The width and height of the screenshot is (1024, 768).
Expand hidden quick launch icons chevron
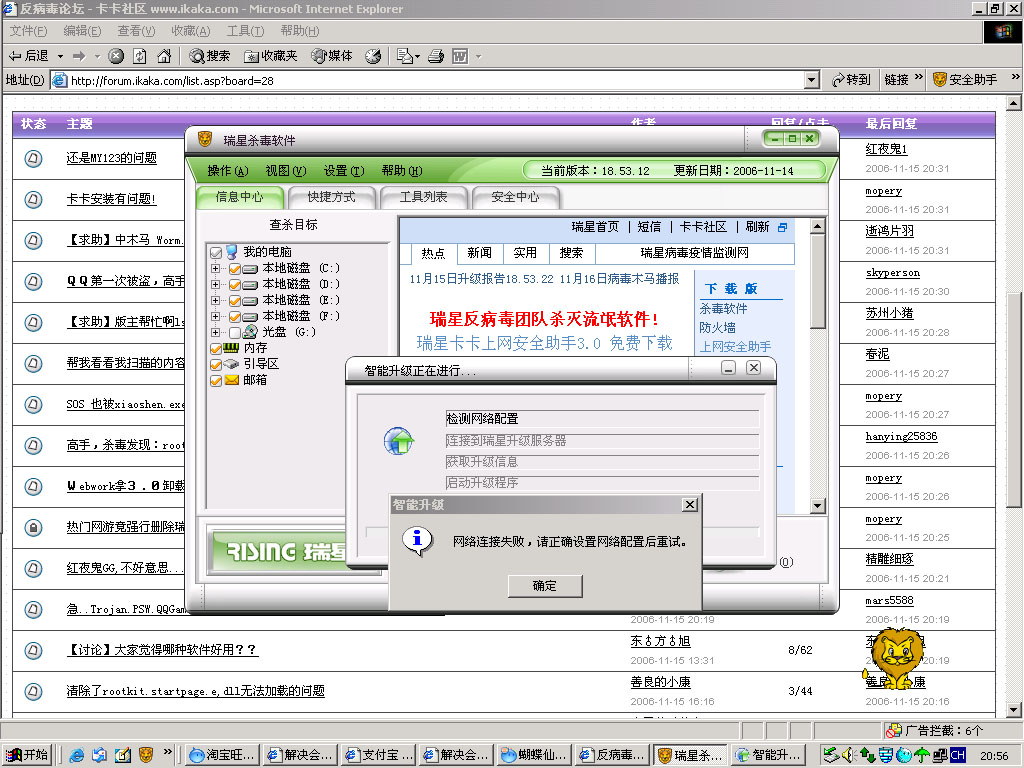tap(168, 752)
